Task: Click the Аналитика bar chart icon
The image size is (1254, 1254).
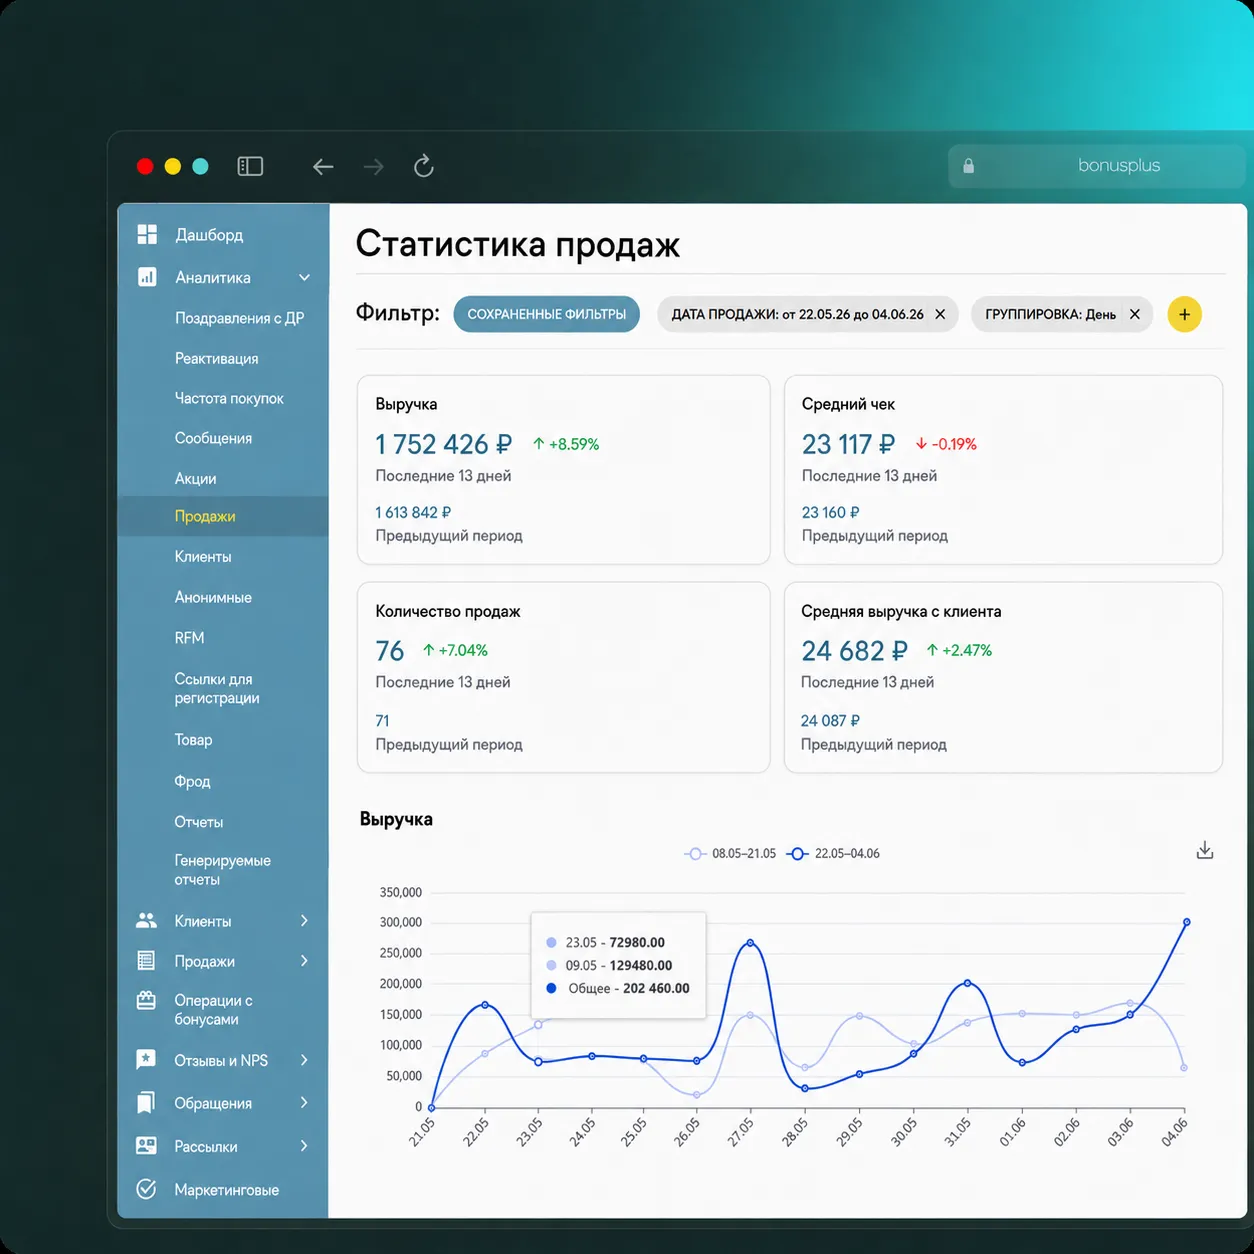Action: [147, 277]
